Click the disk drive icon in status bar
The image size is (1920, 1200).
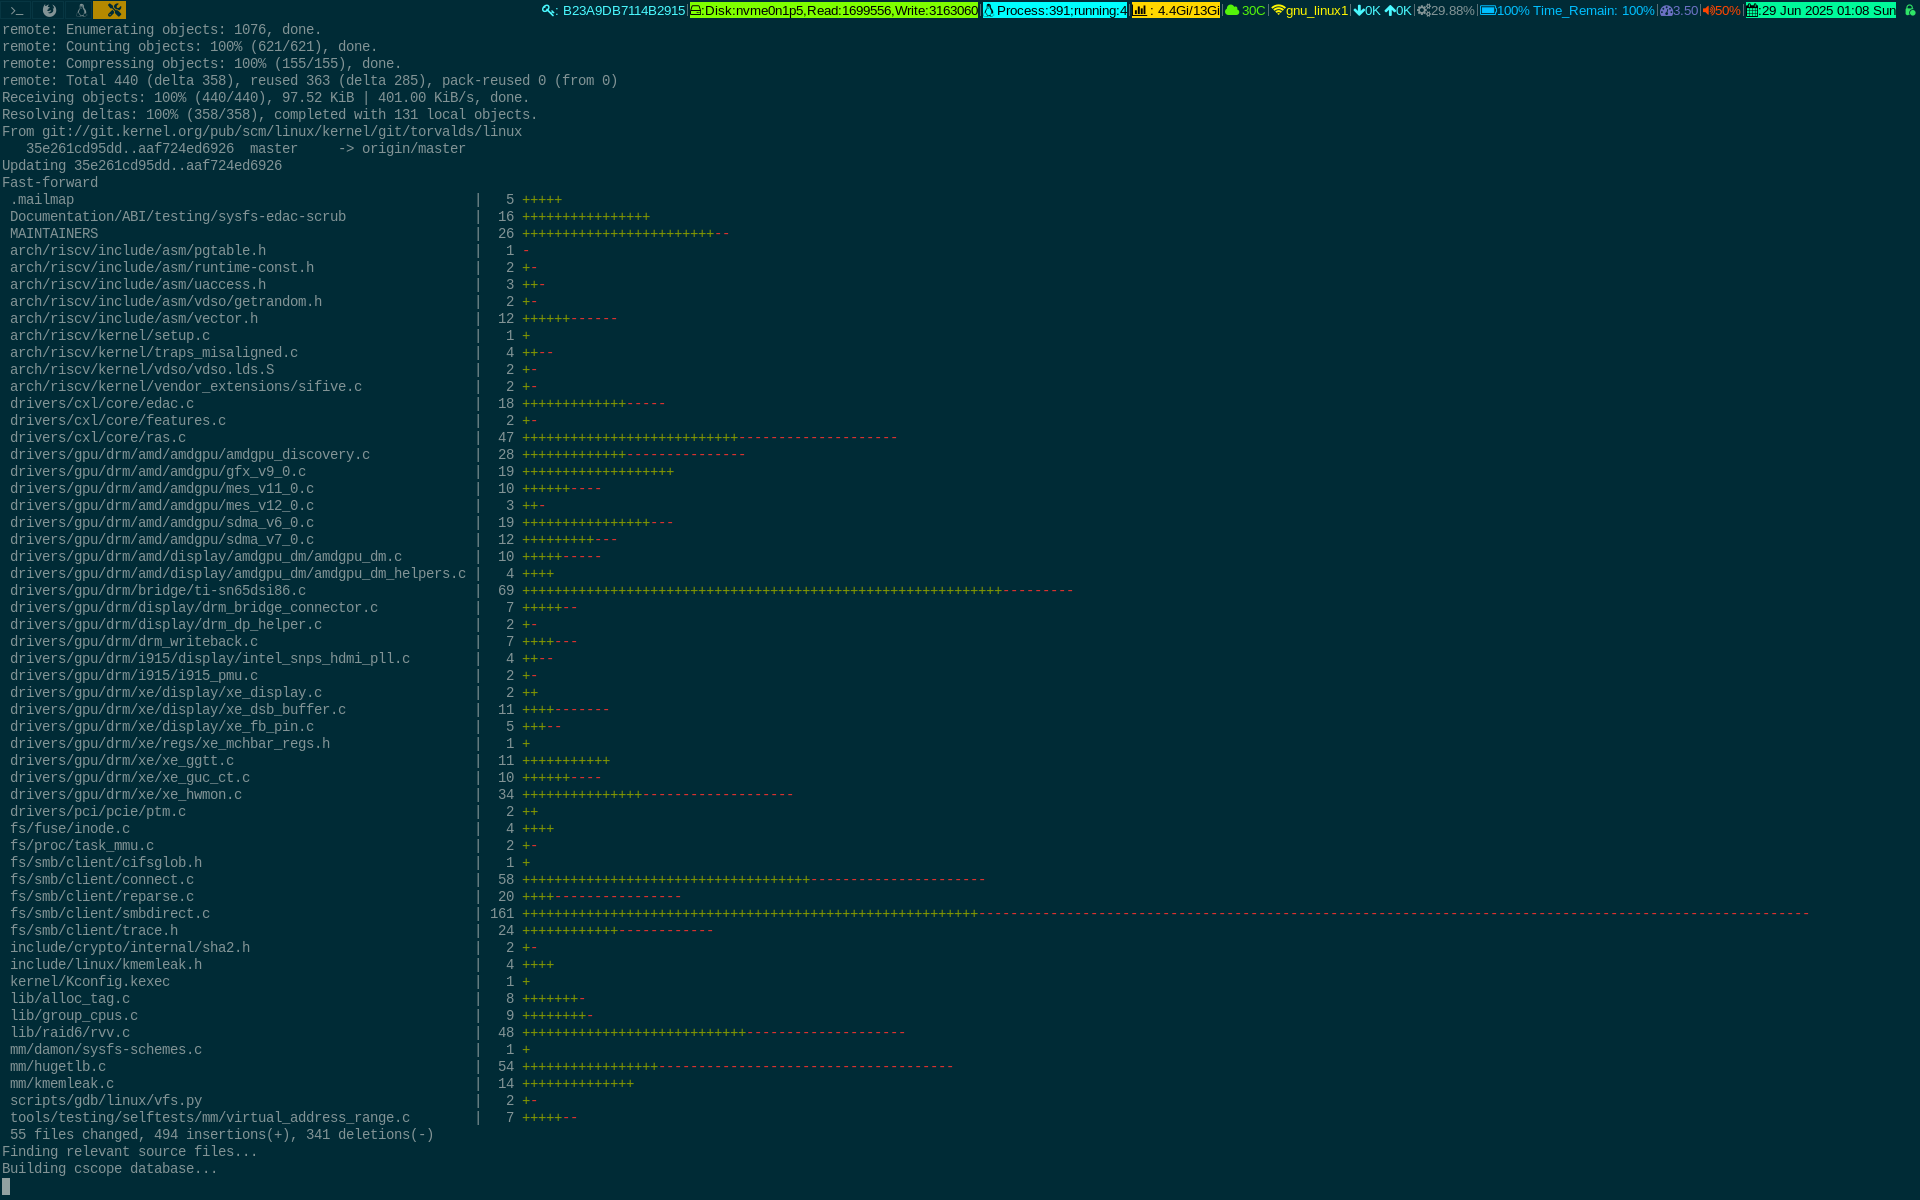696,10
